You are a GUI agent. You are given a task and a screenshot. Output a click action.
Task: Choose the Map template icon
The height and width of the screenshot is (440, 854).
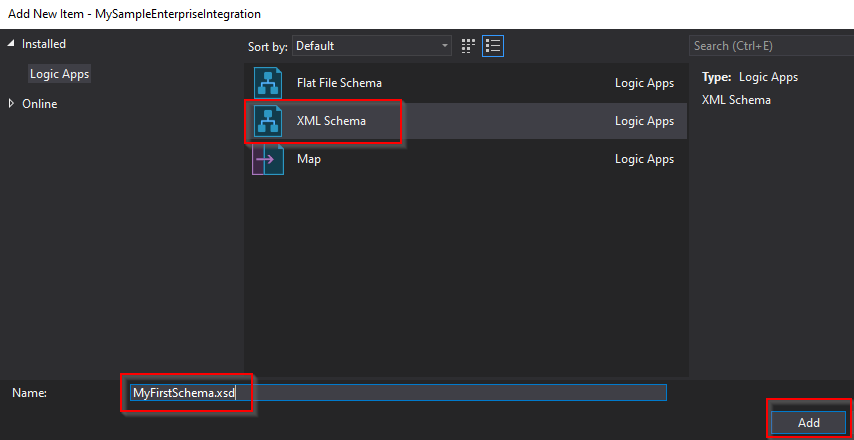pyautogui.click(x=268, y=159)
